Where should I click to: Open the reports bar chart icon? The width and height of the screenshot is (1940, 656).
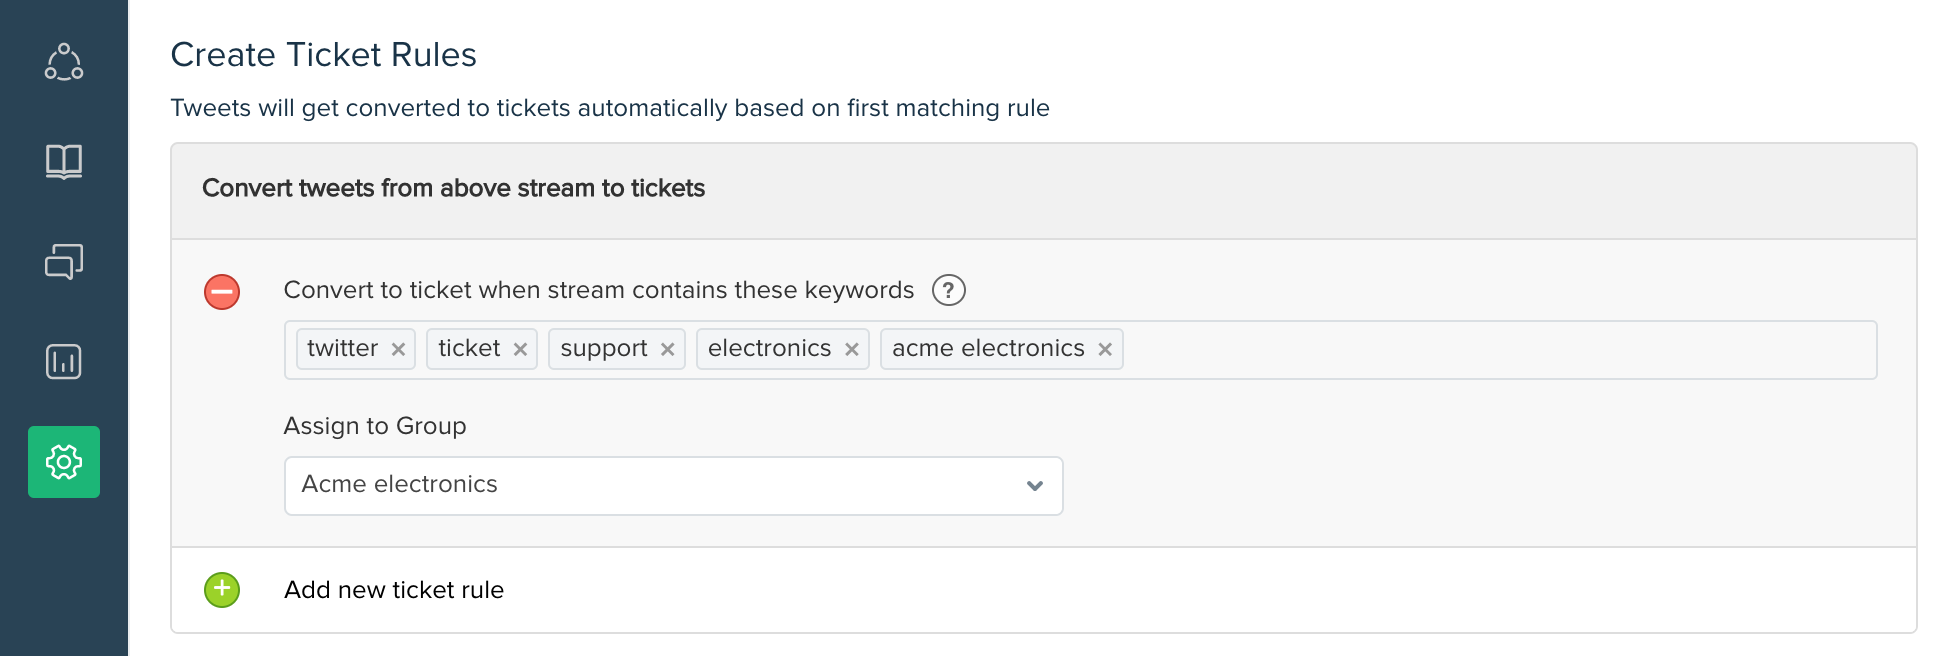click(64, 362)
